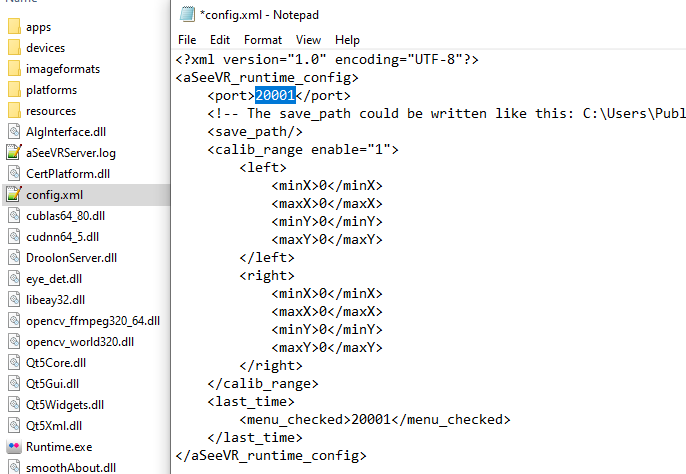
Task: Select the Runtime.exe application icon
Action: coord(14,447)
